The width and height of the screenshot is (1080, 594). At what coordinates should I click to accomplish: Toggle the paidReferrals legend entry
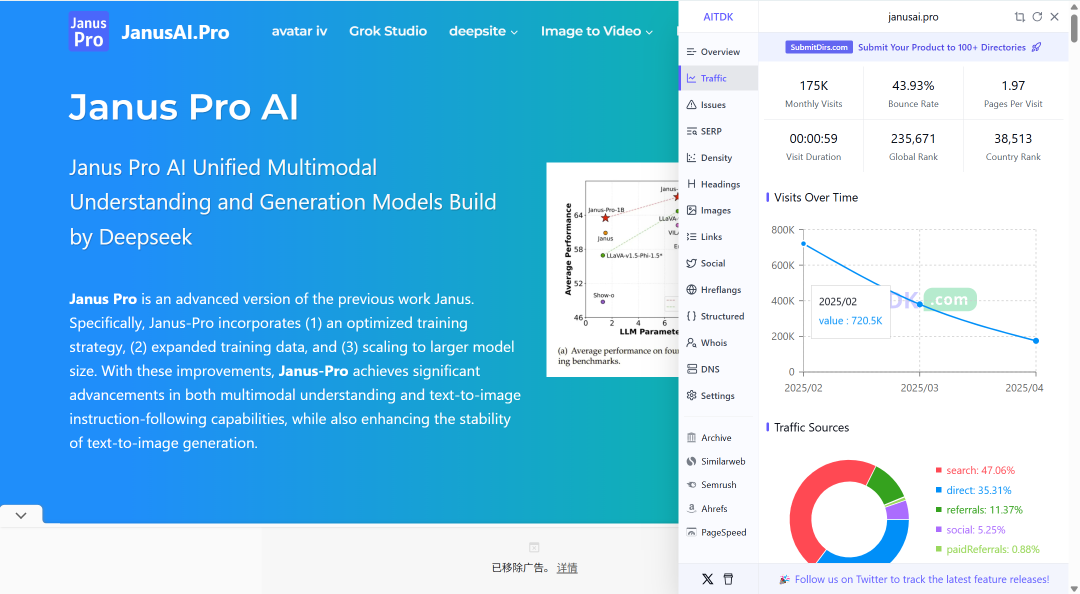(x=987, y=549)
